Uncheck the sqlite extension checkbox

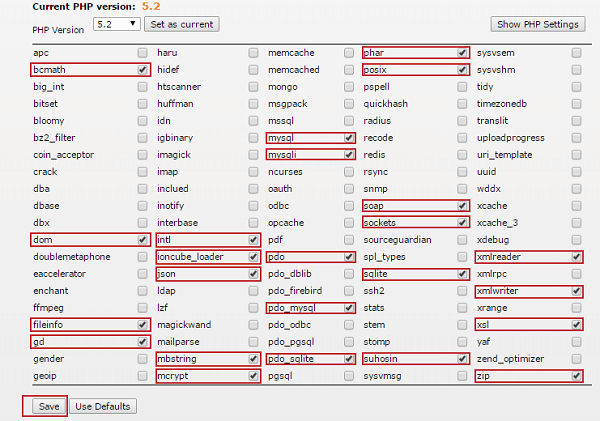462,274
